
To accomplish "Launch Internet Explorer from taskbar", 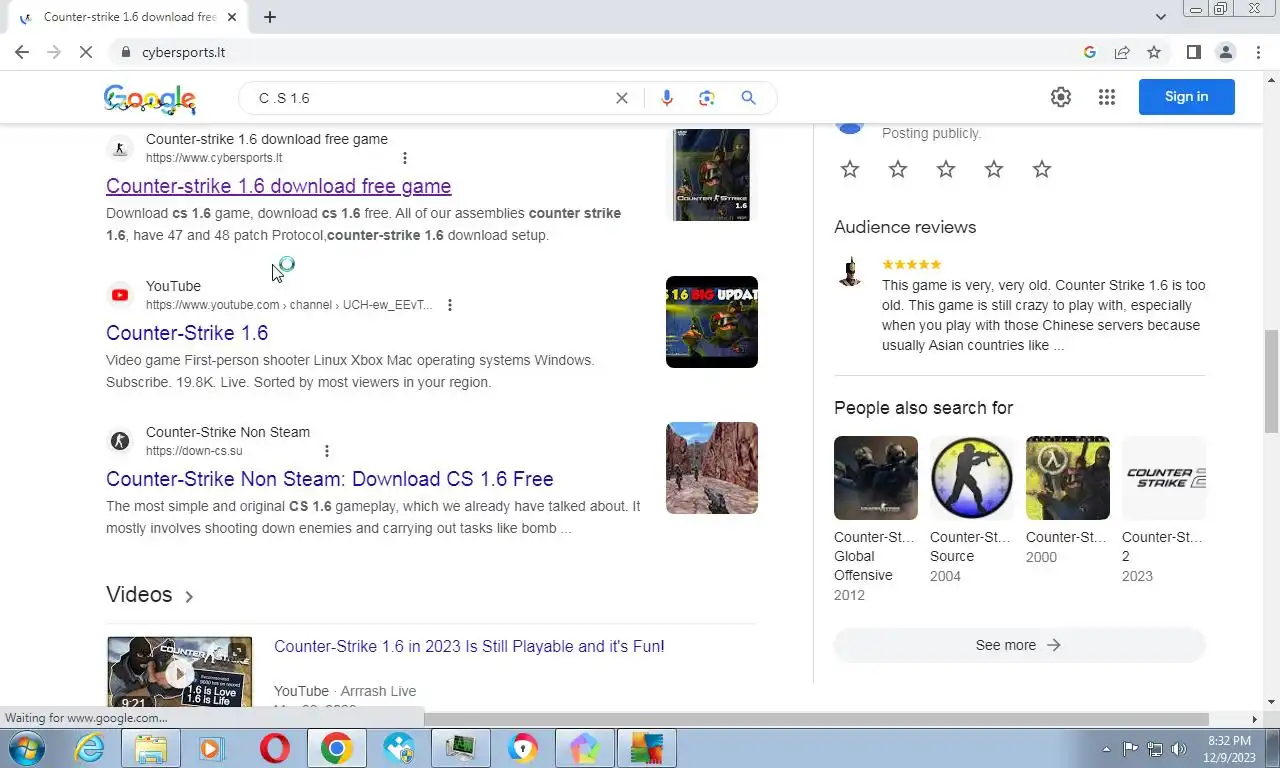I will [x=90, y=748].
